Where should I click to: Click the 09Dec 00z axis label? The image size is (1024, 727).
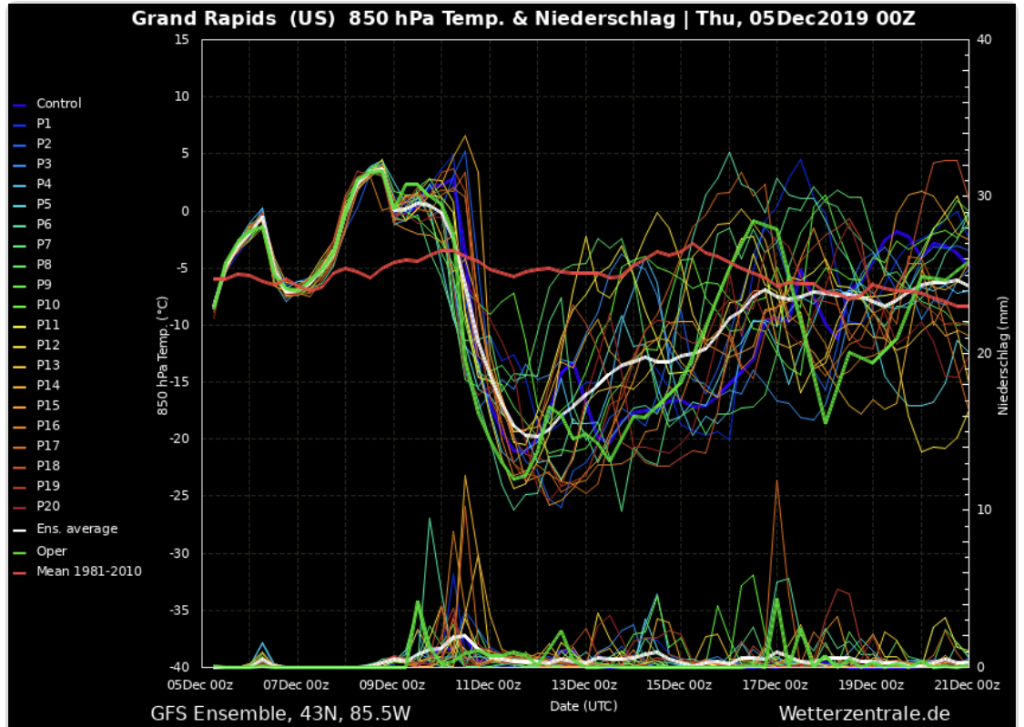point(392,685)
